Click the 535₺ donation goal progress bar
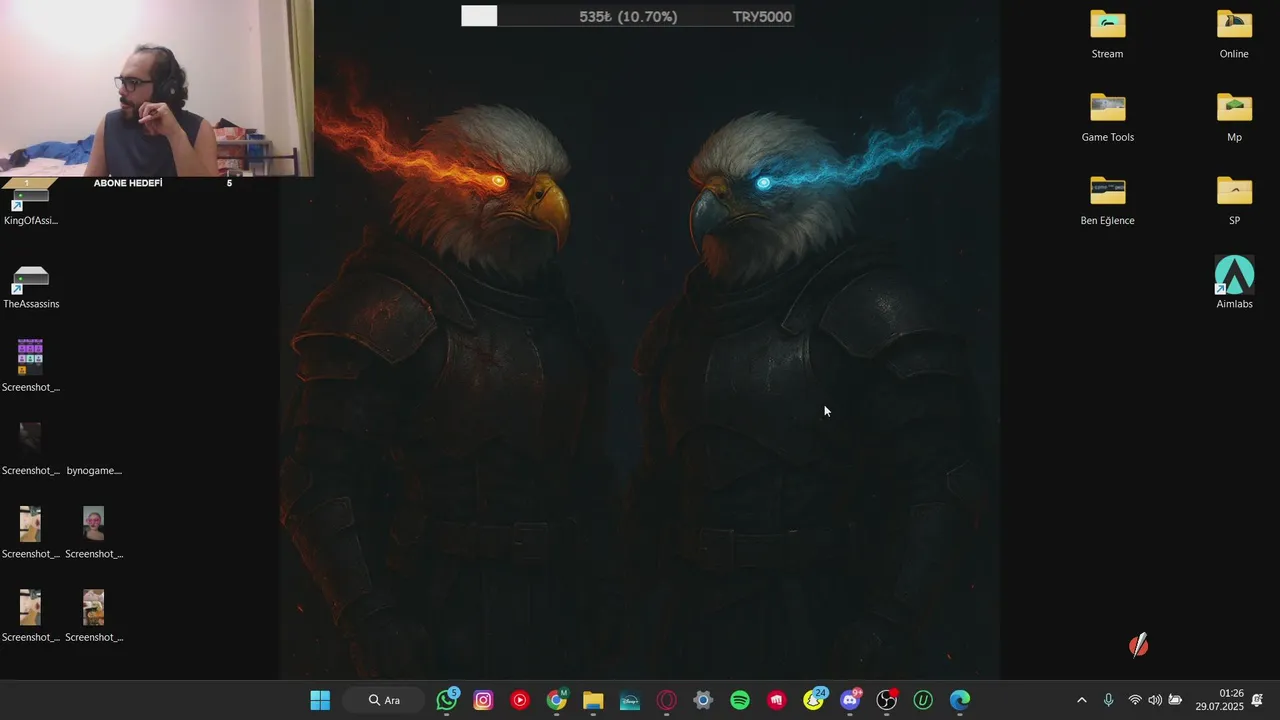Image resolution: width=1280 pixels, height=720 pixels. coord(627,16)
